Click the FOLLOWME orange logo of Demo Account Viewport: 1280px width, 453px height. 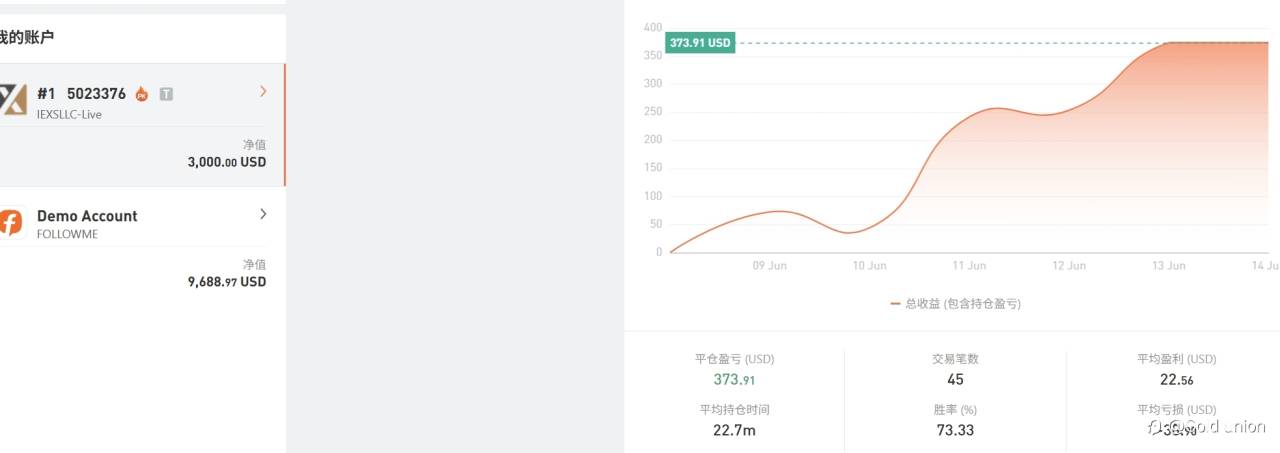10,222
